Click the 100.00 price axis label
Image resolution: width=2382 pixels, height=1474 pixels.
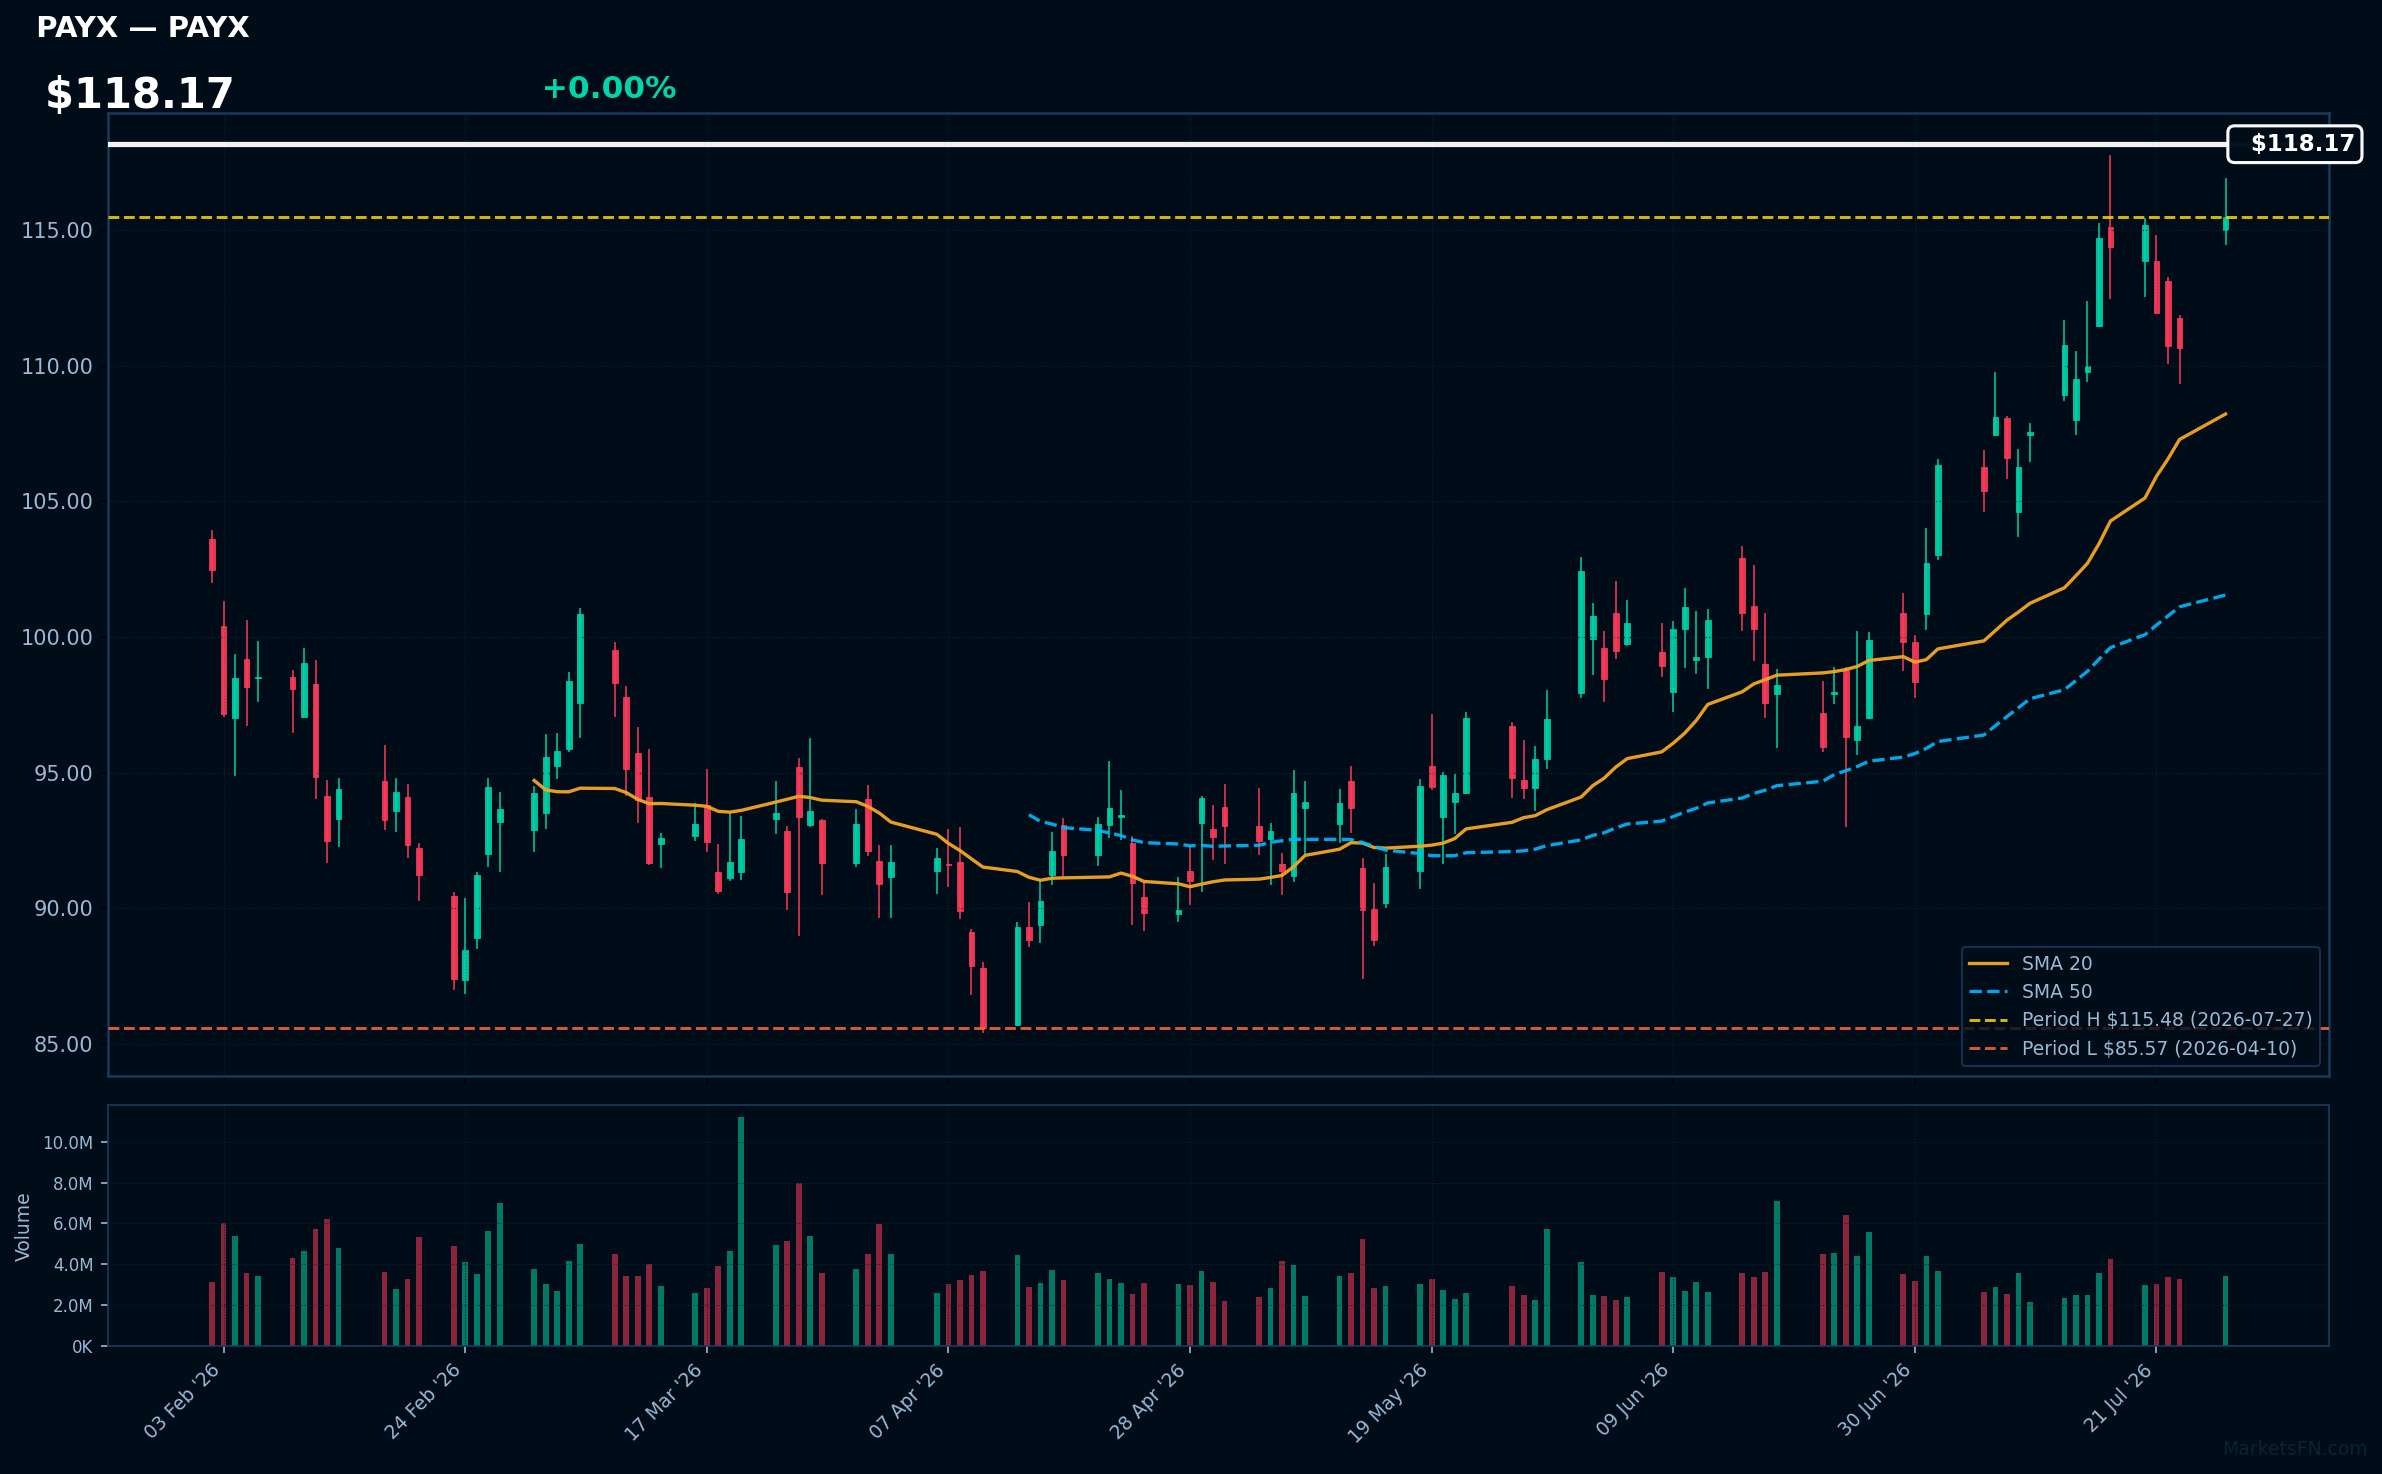coord(57,638)
